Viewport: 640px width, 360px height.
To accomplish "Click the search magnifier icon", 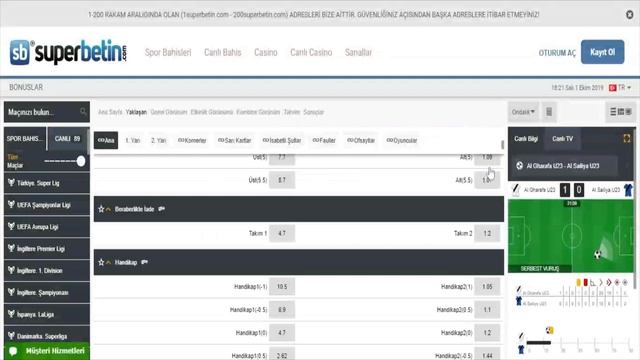I will [x=83, y=111].
